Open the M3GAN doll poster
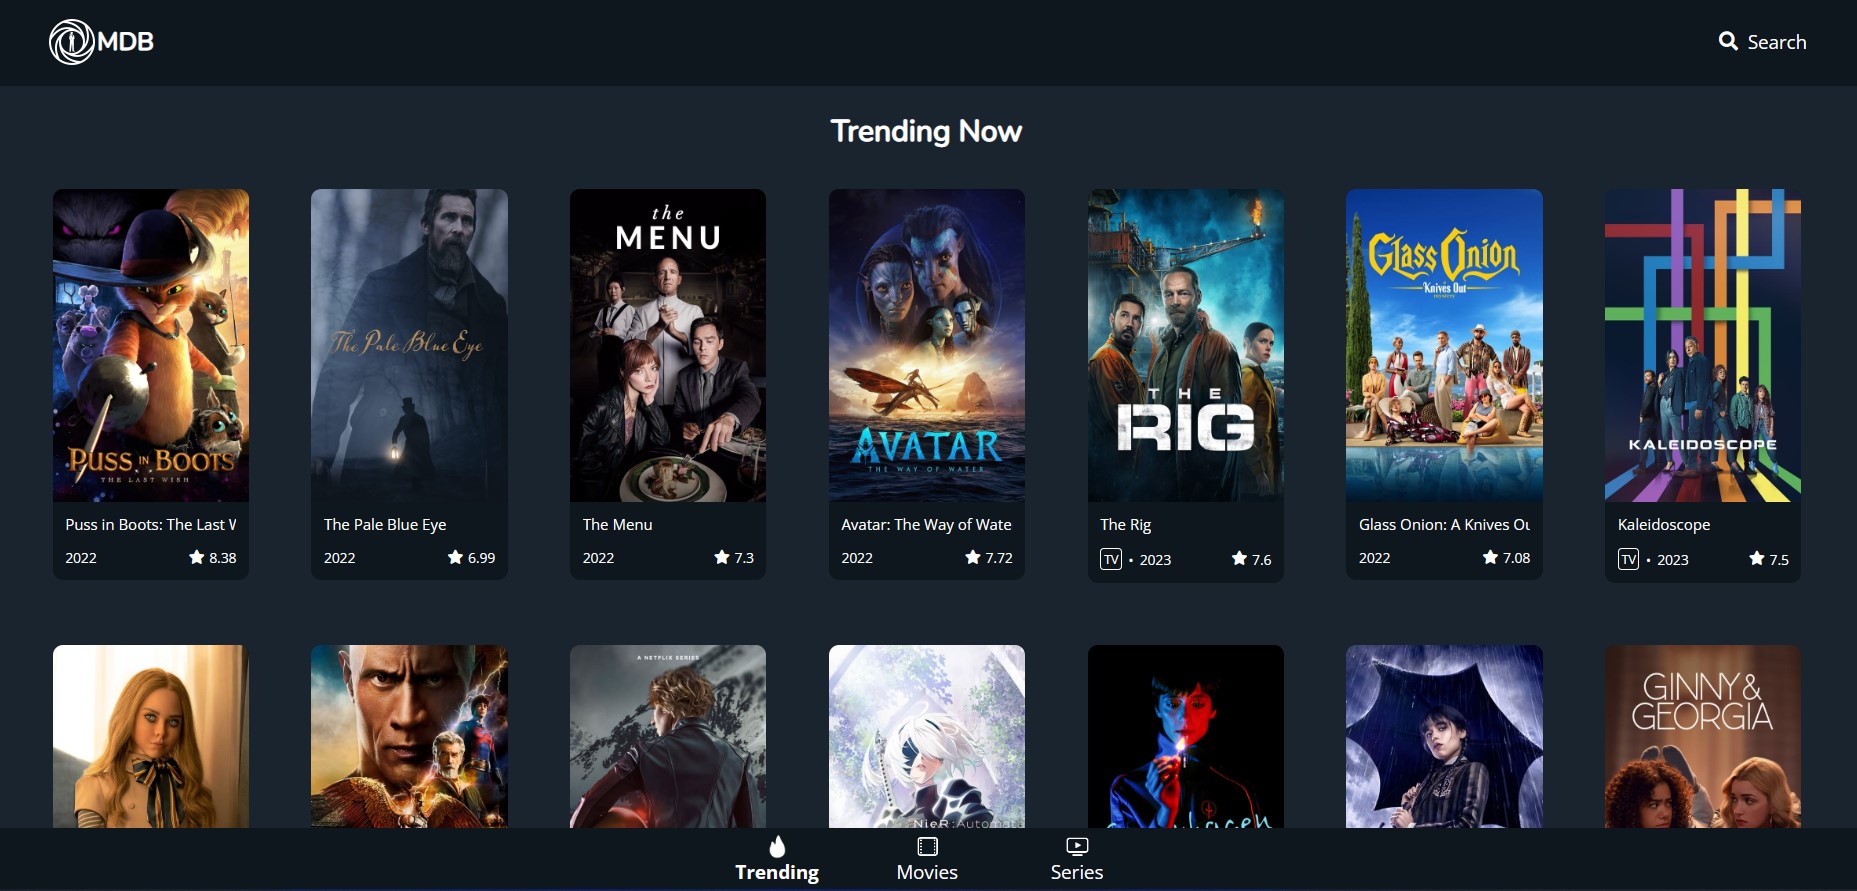The image size is (1857, 891). [151, 736]
